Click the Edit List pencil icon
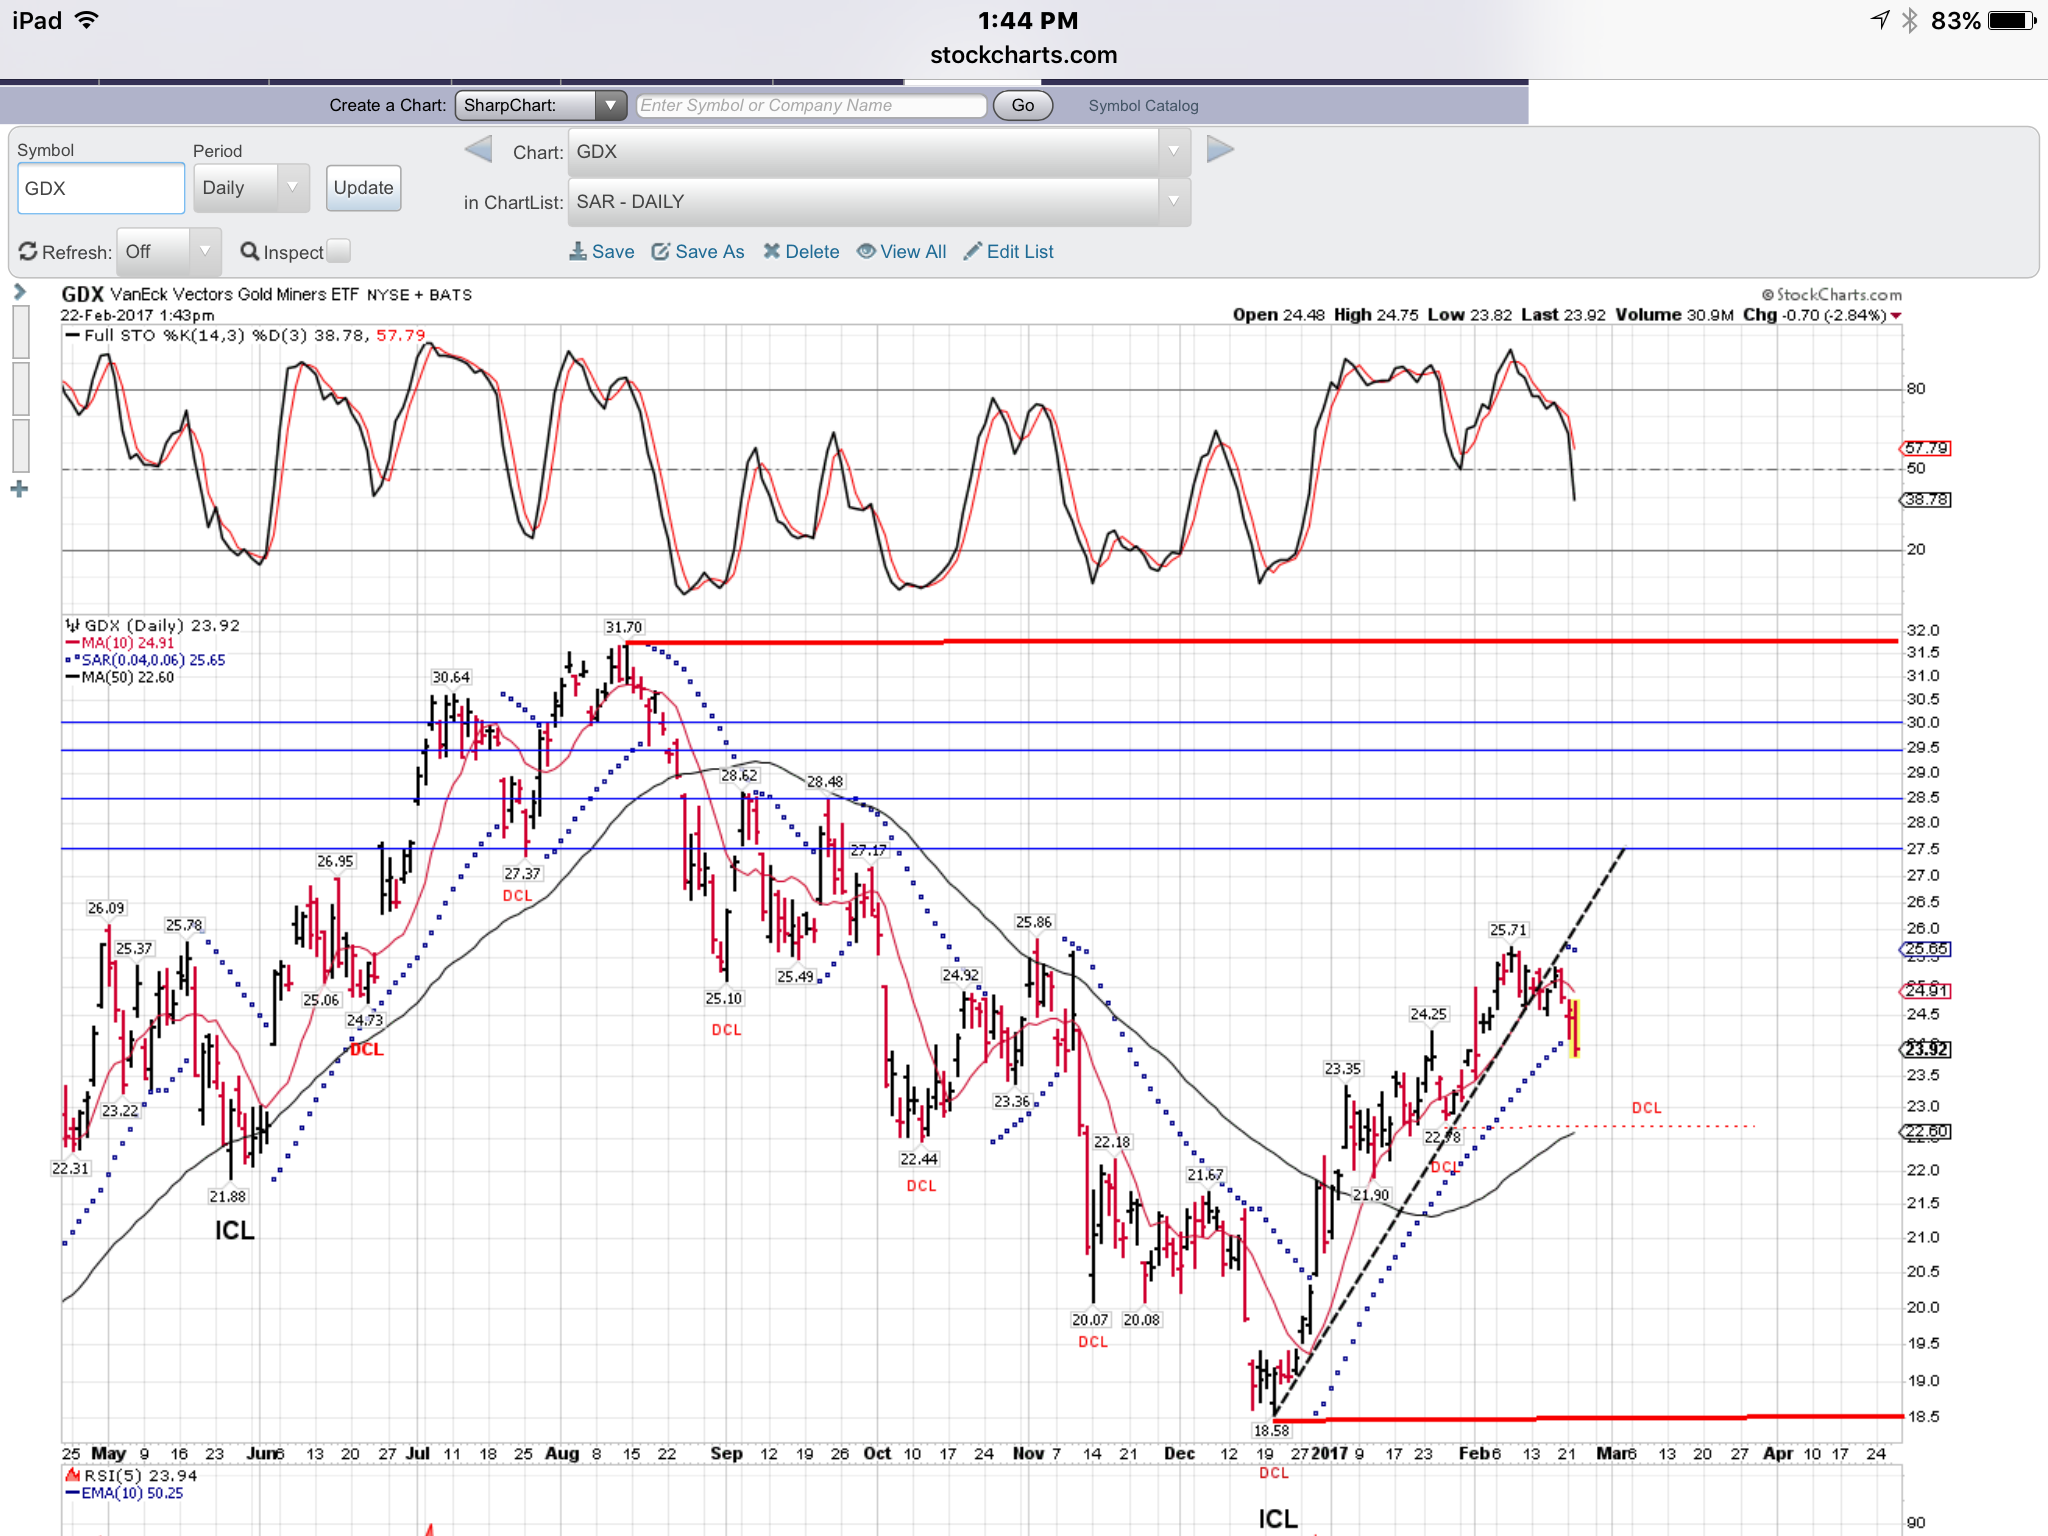 972,252
